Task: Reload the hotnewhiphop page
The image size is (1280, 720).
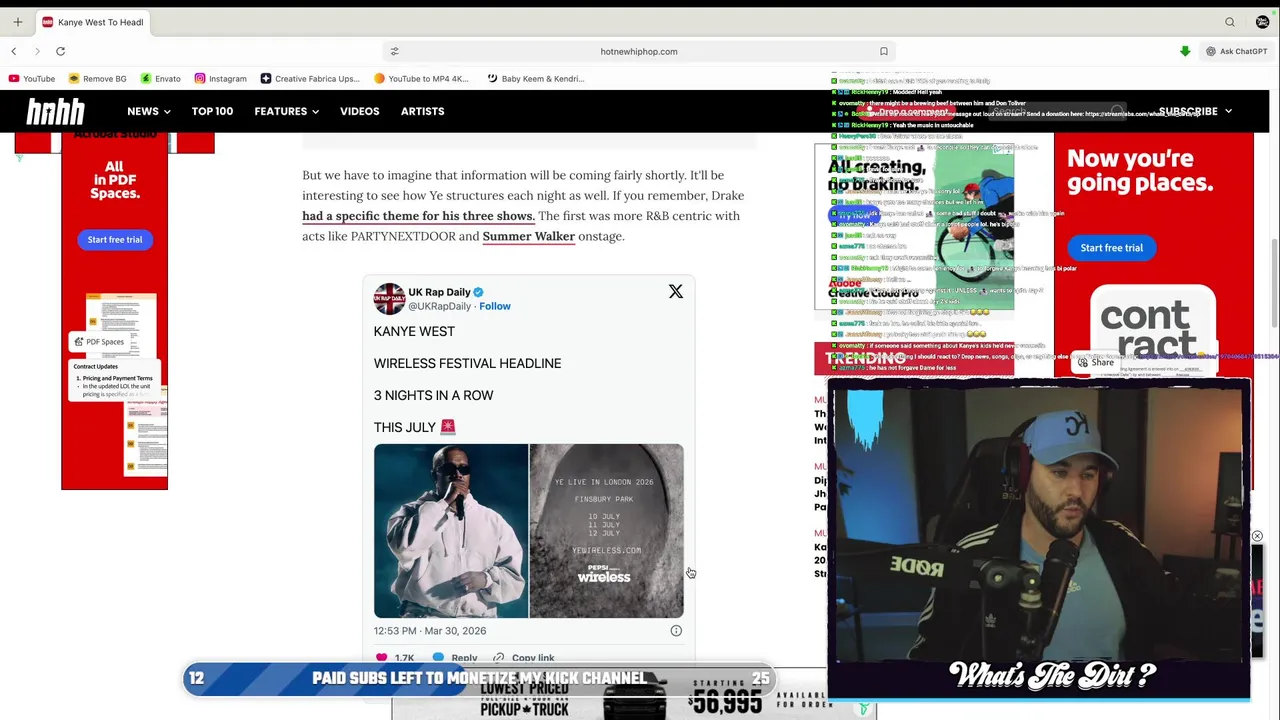Action: point(61,51)
